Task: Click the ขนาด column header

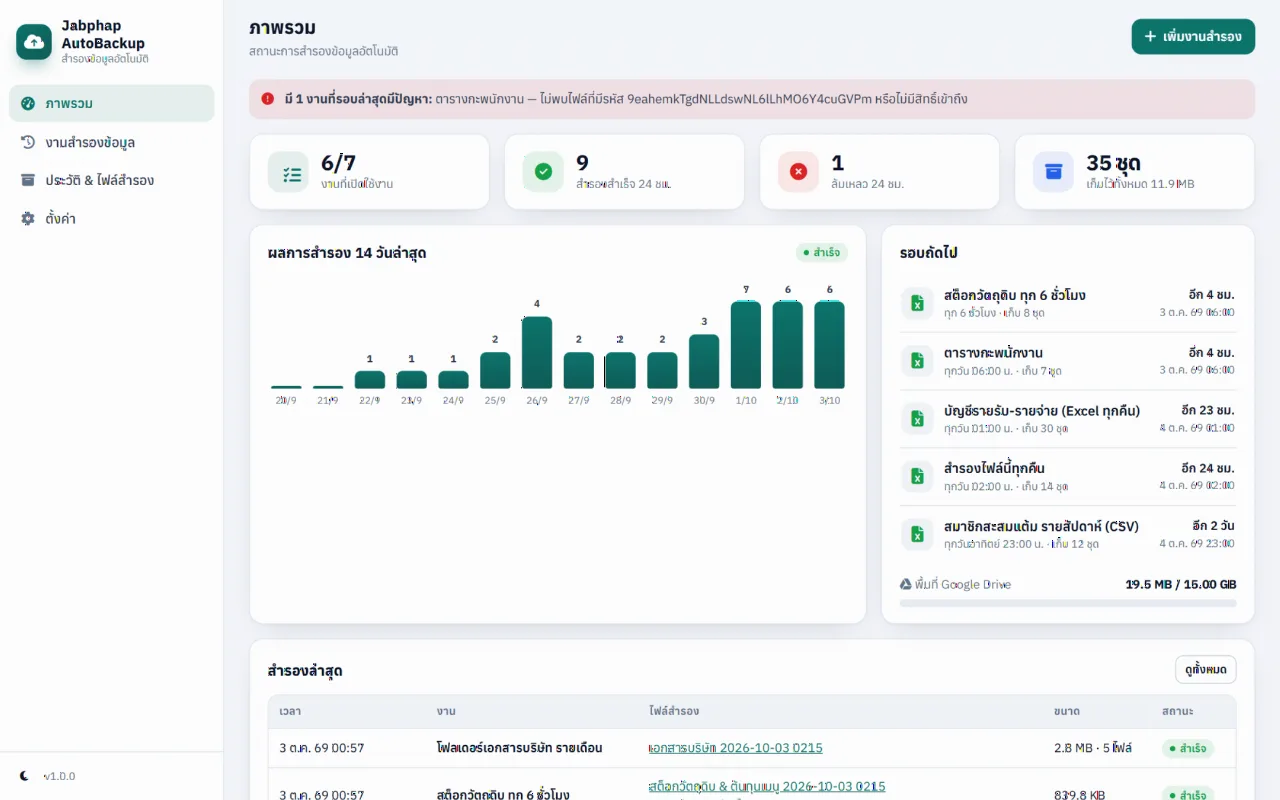Action: point(1066,711)
